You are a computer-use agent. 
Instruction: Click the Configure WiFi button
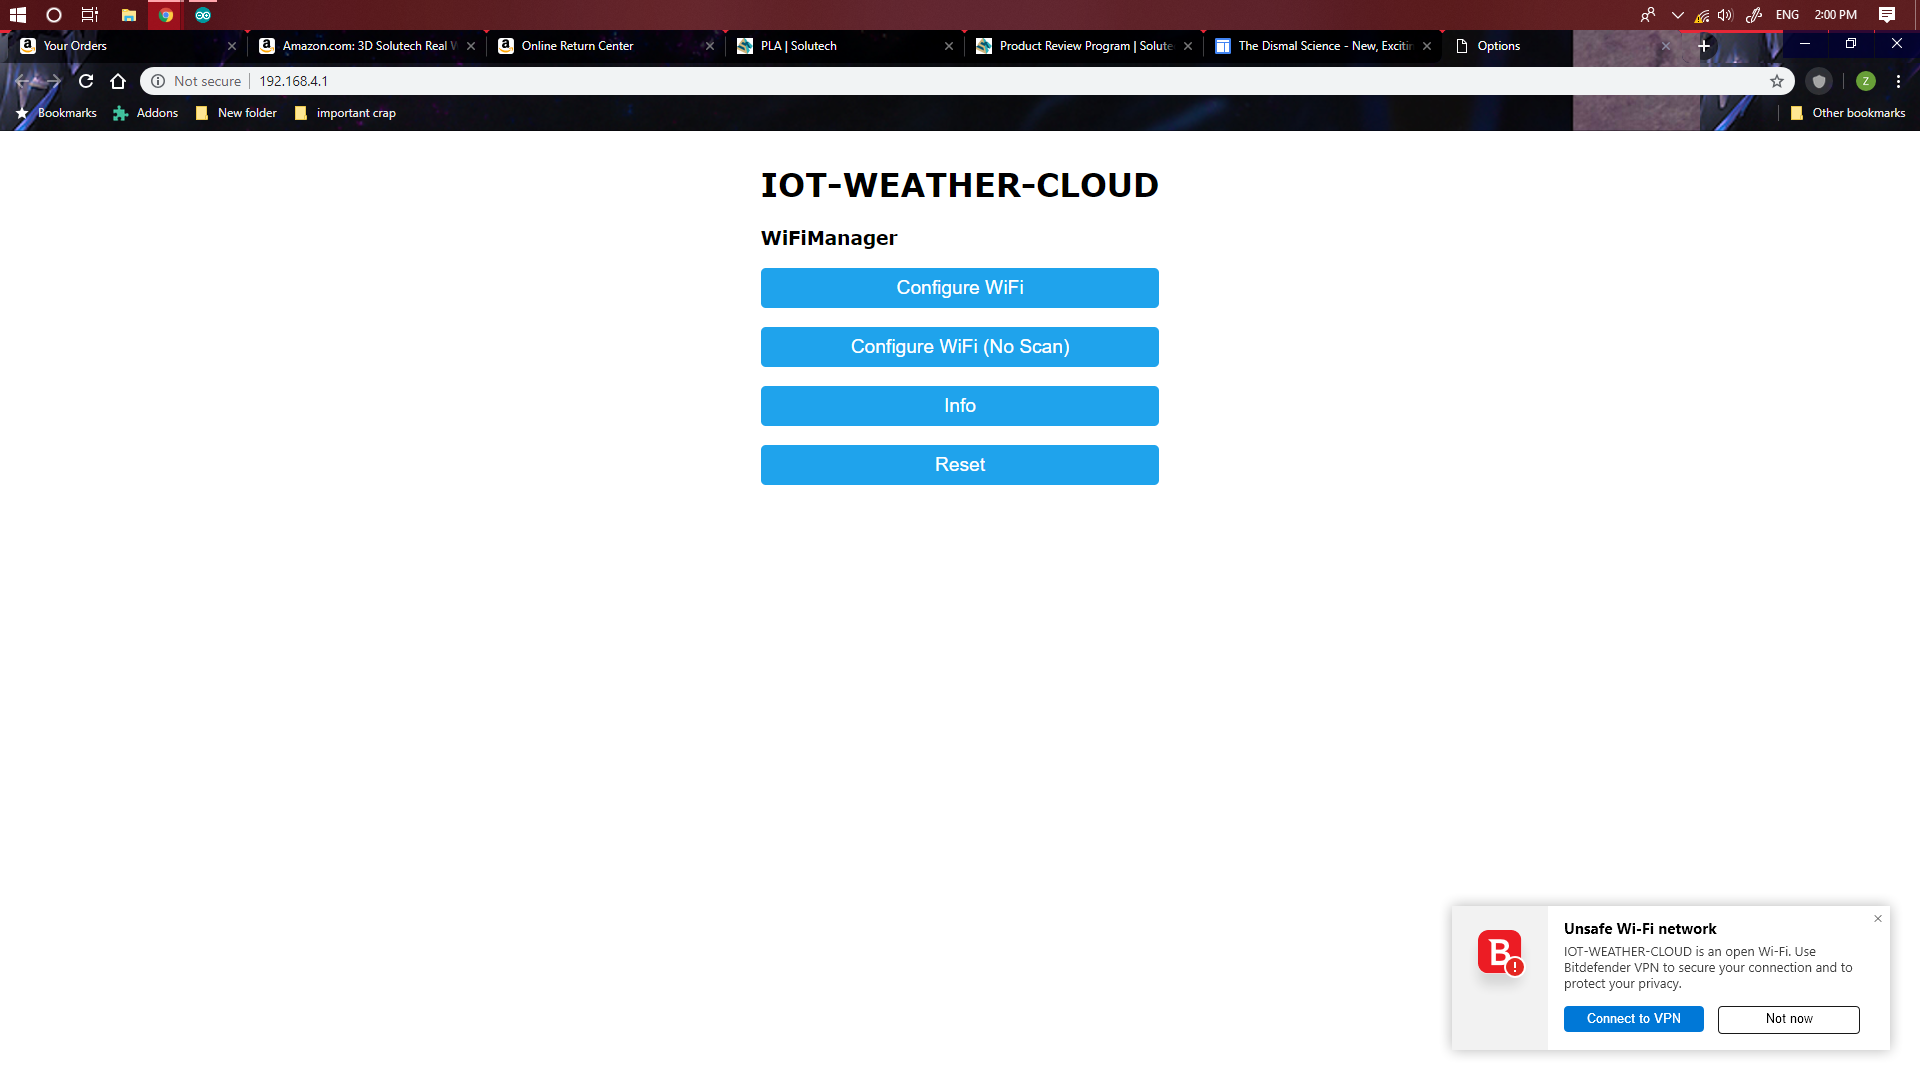pos(959,287)
